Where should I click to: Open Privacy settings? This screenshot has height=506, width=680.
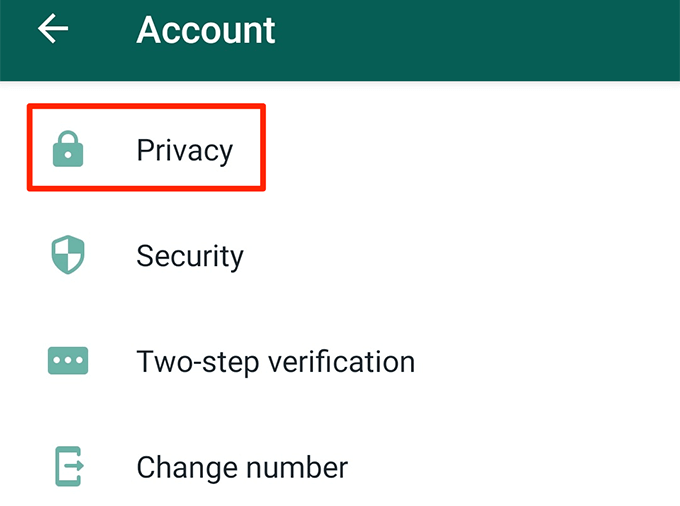click(x=184, y=151)
